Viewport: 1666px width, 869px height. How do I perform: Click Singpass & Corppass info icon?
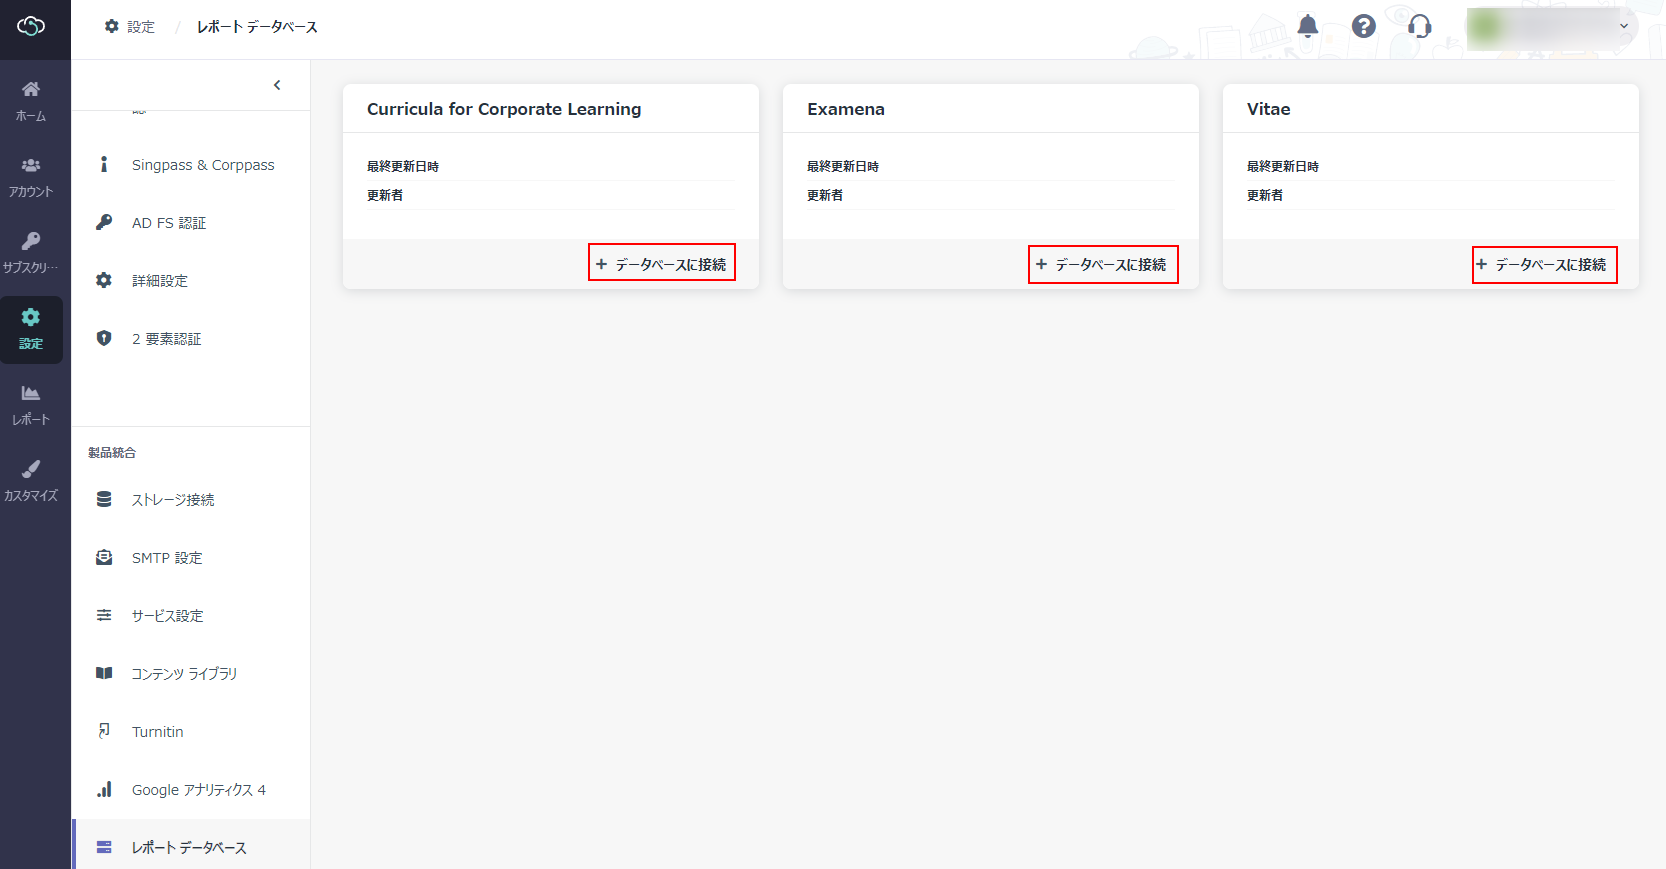(x=104, y=164)
